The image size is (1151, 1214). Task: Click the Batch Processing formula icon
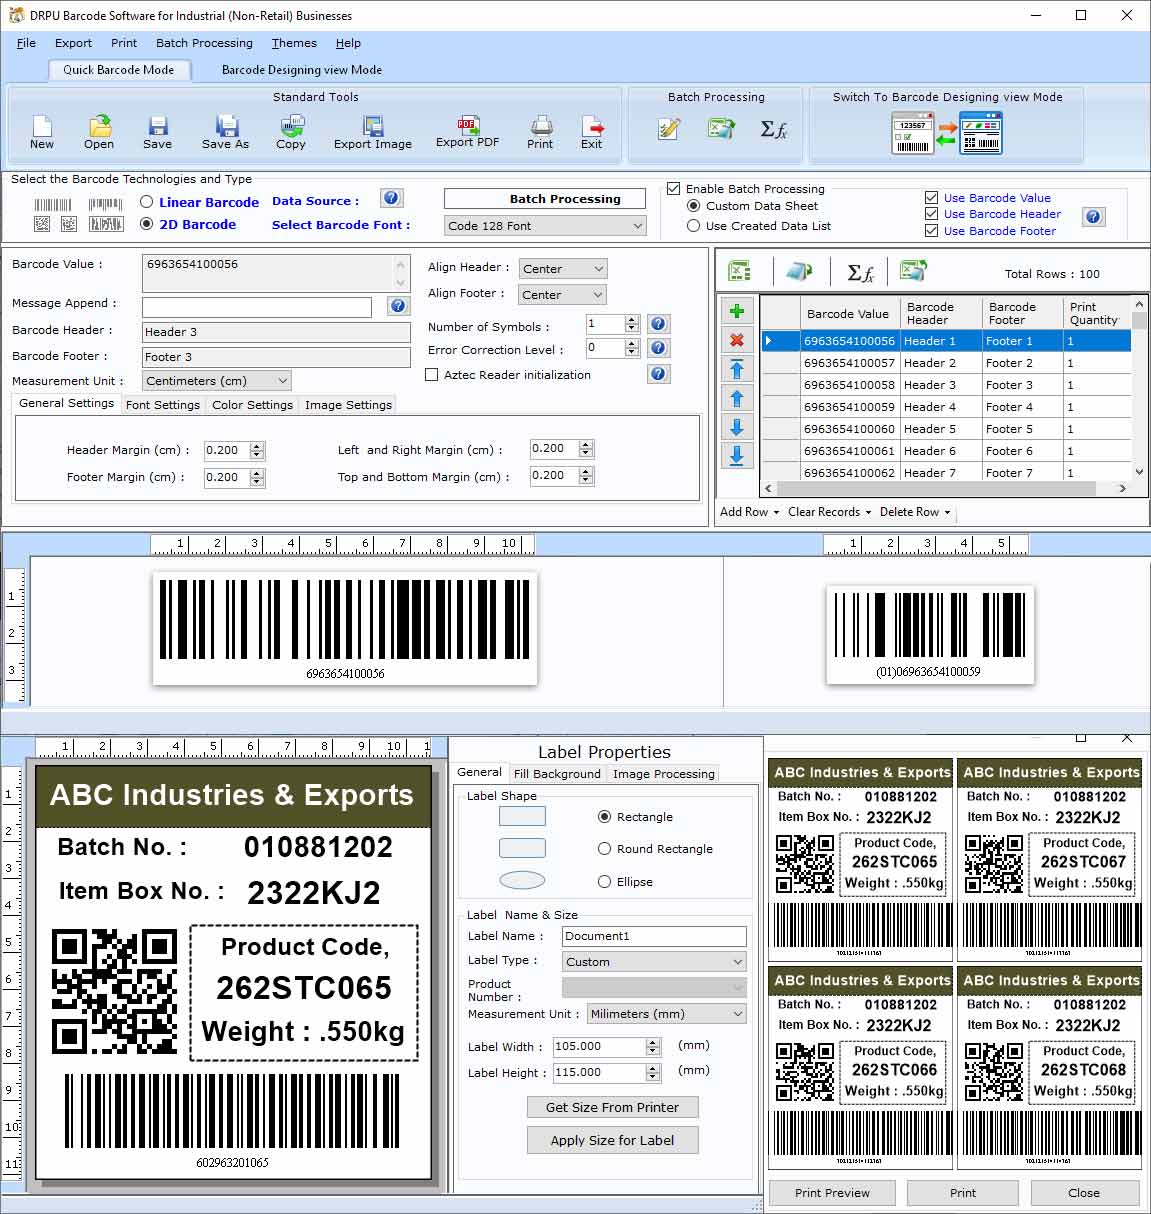click(773, 128)
